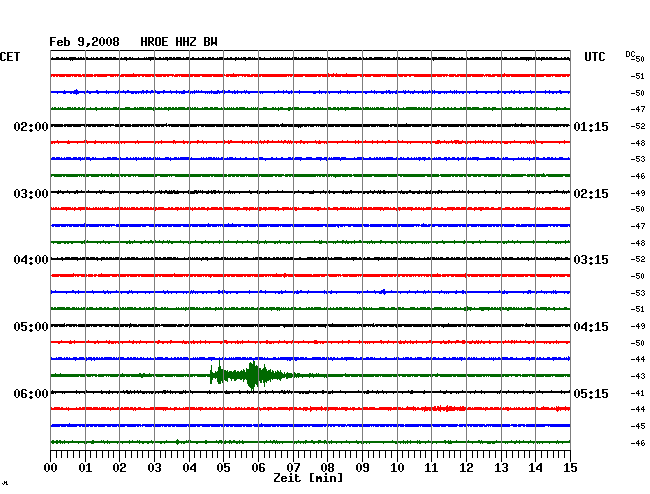Click the red trace disturbance below 06:00
650x494 pixels.
pos(446,409)
